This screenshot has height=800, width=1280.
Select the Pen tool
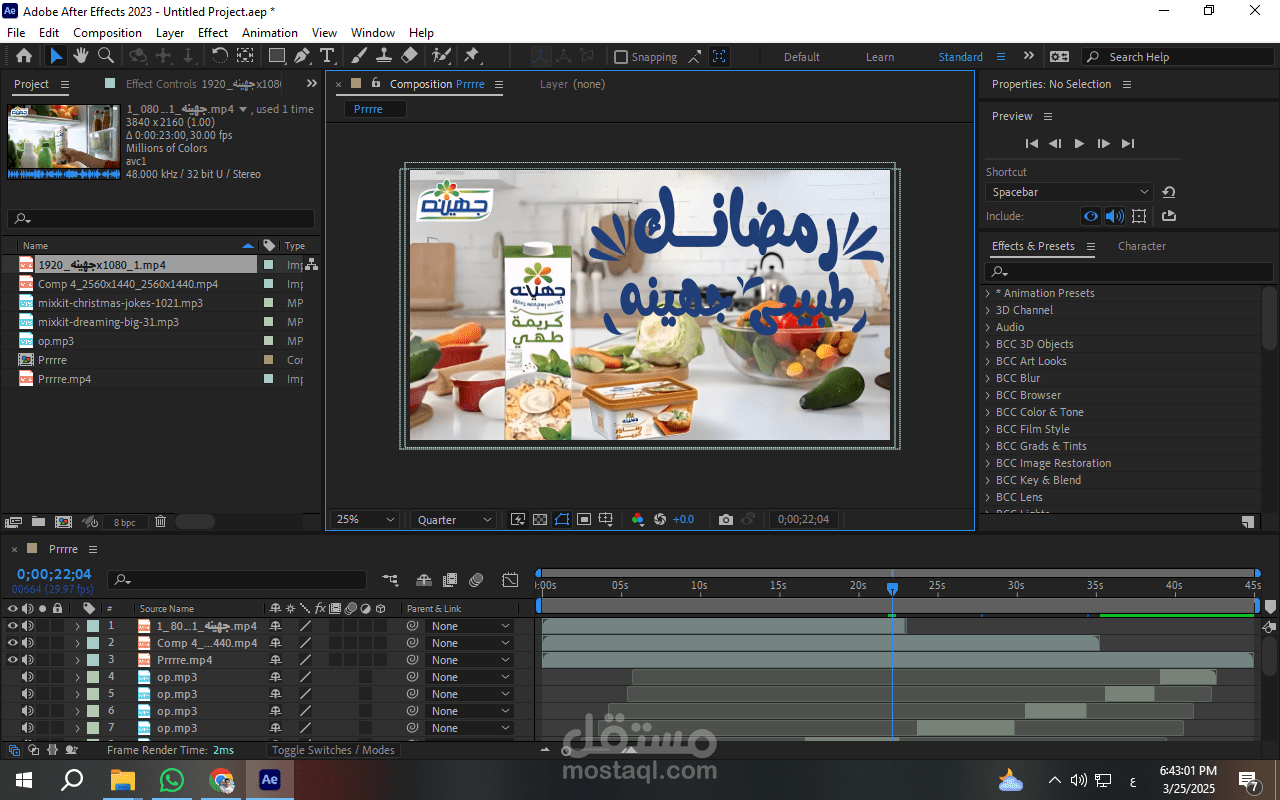(x=302, y=56)
